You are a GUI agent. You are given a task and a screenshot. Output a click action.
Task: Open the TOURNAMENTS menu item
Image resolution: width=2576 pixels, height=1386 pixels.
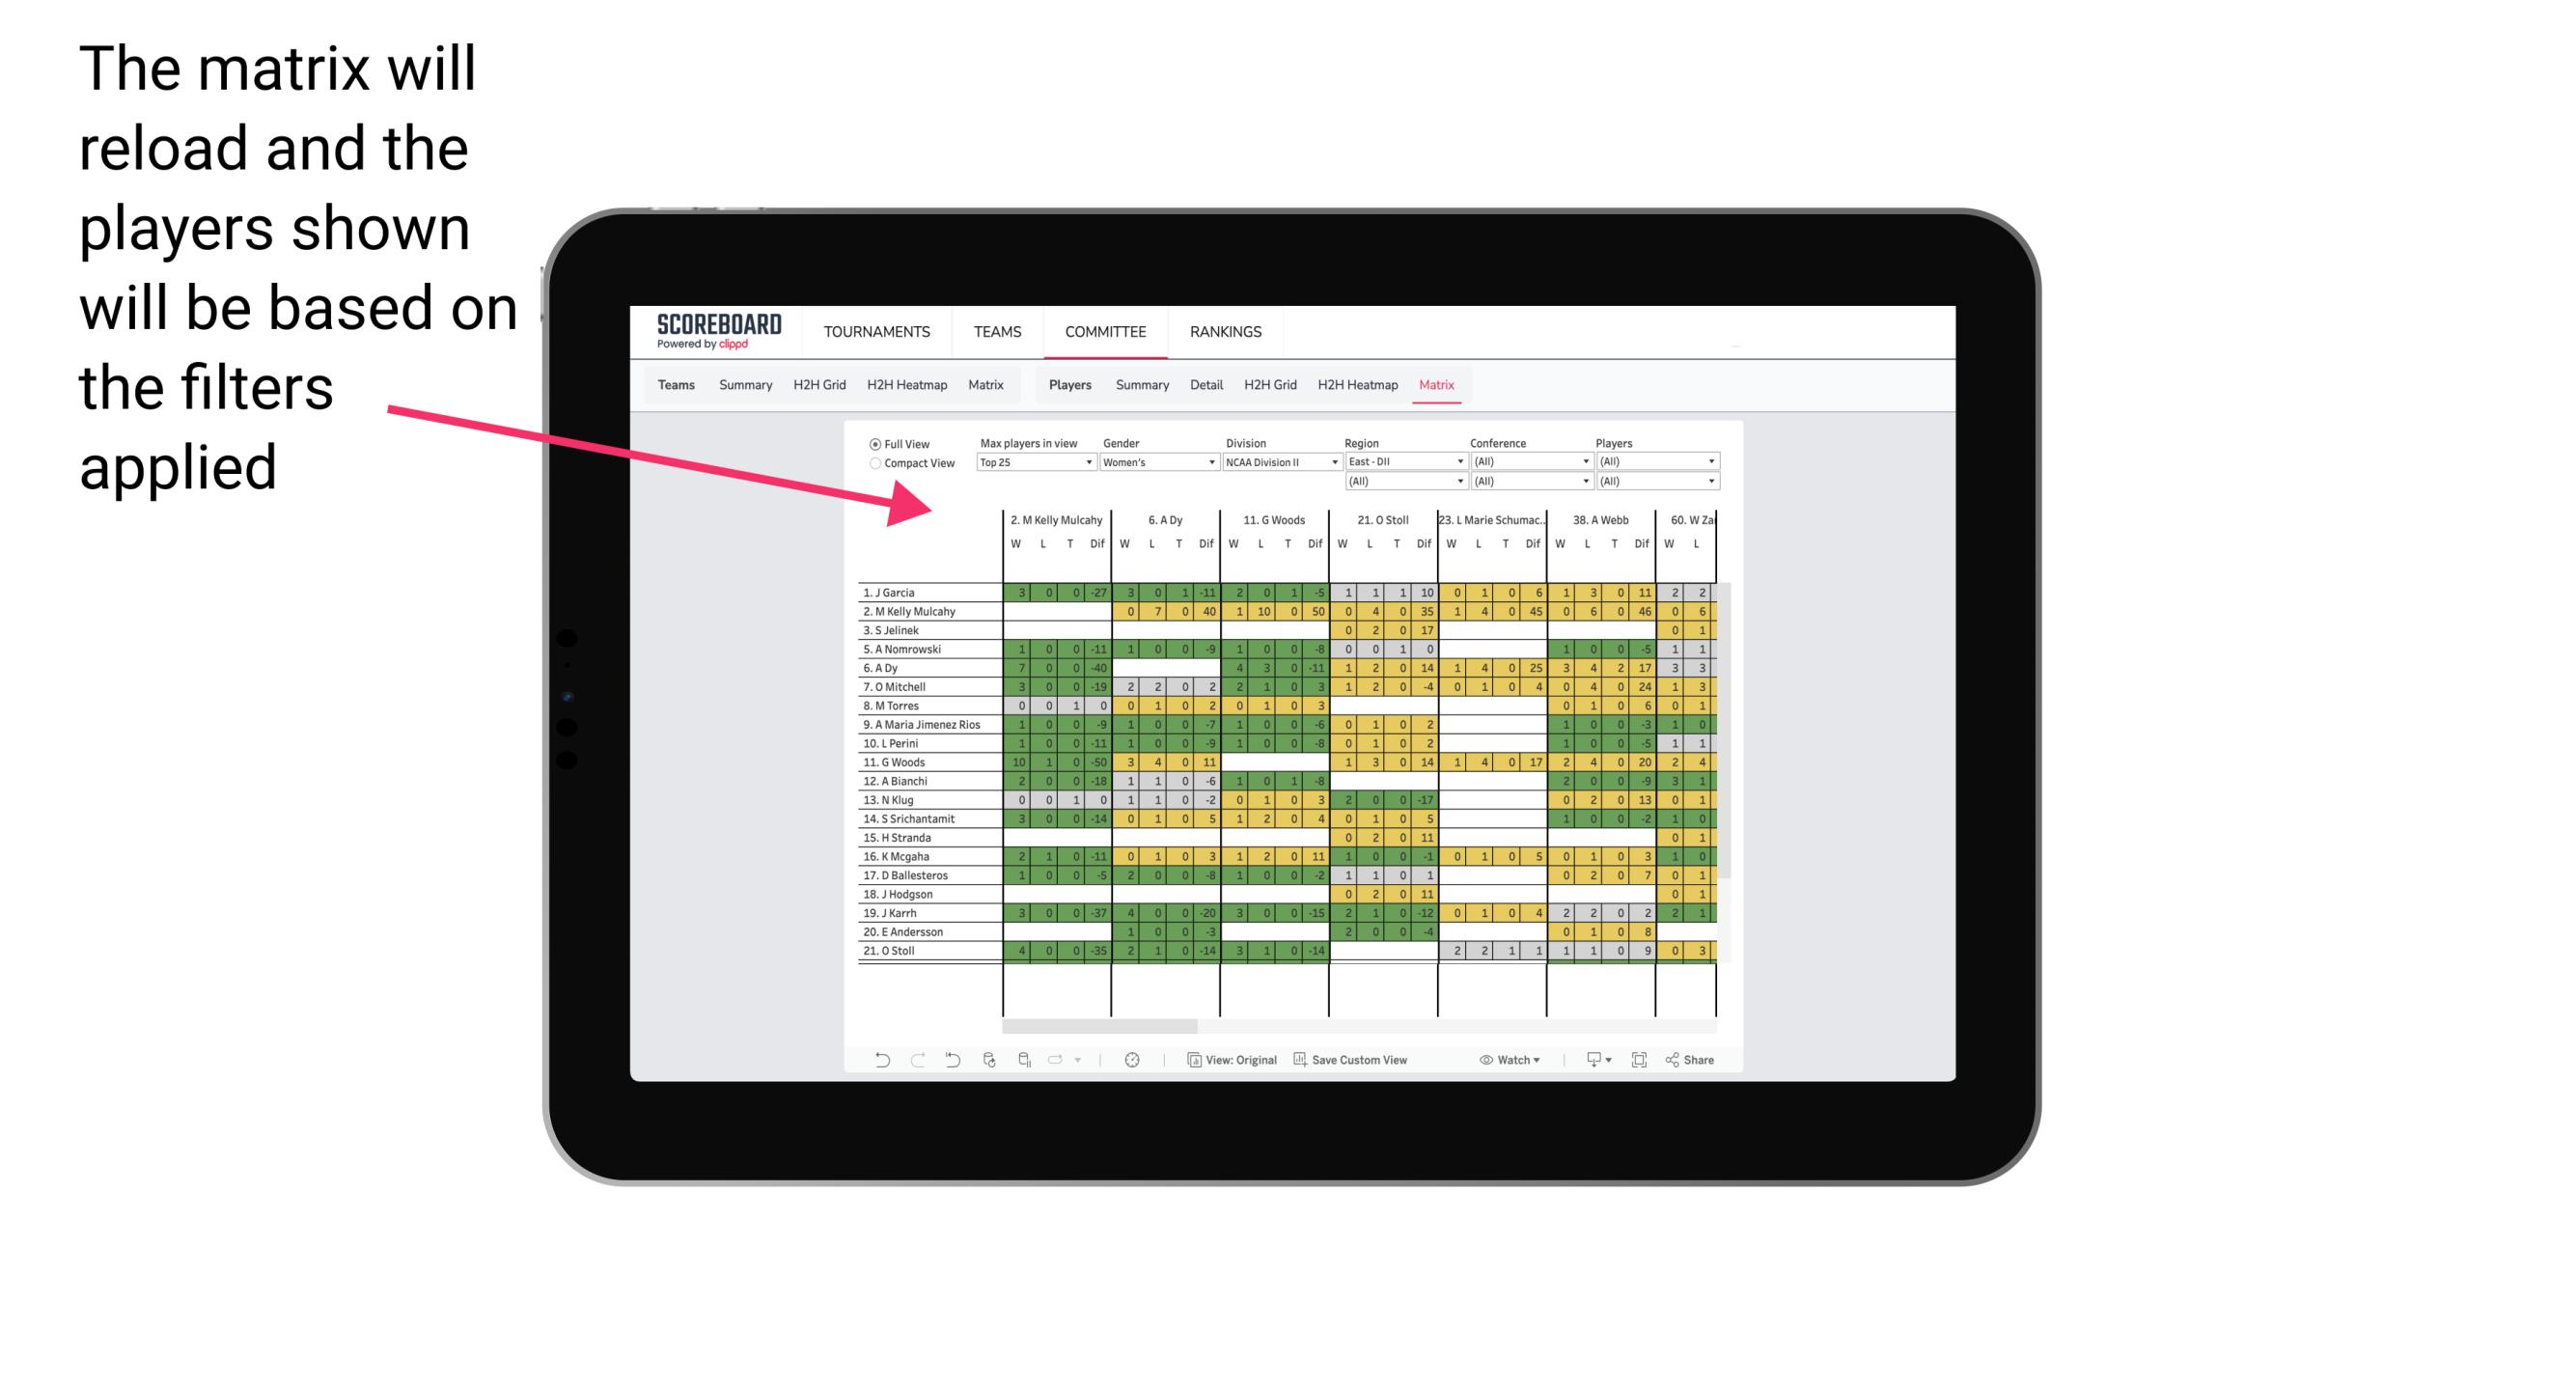(872, 331)
